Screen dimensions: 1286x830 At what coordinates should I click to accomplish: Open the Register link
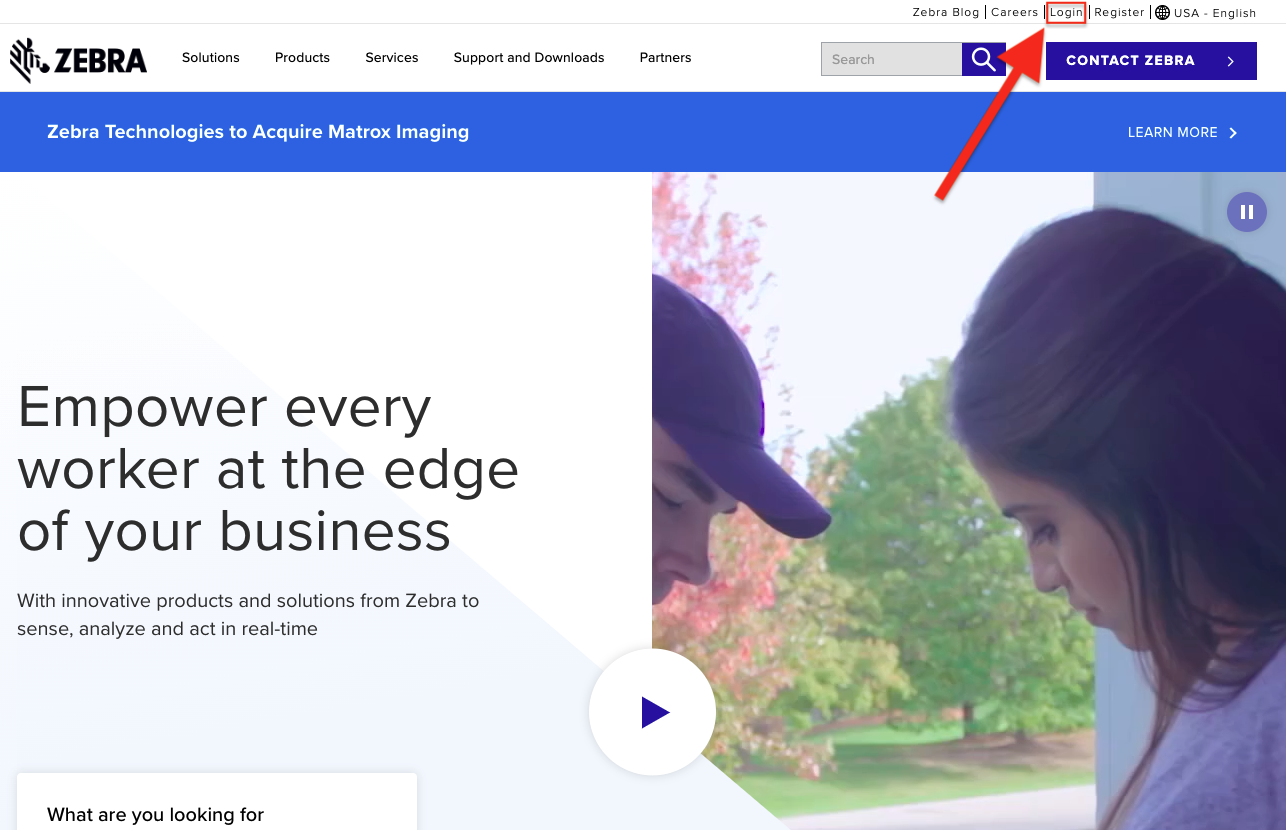click(1119, 13)
